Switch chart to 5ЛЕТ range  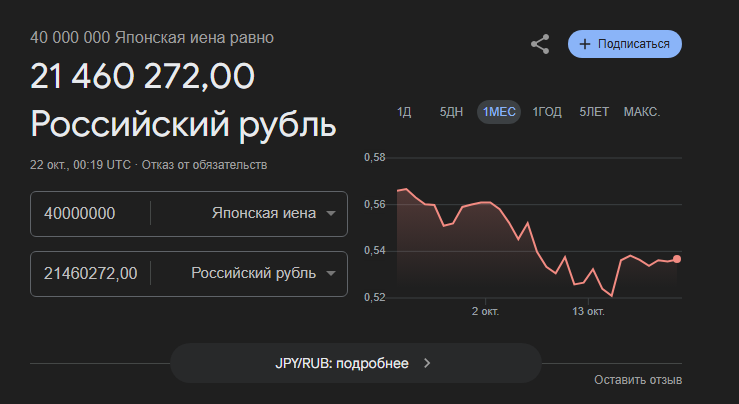click(594, 112)
